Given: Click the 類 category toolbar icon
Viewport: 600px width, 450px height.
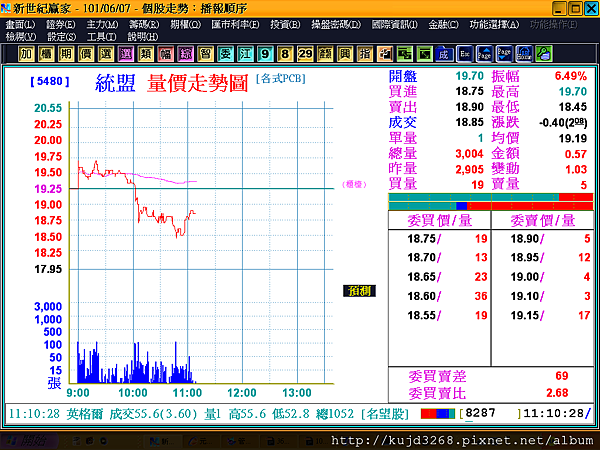Looking at the screenshot, I should (145, 54).
